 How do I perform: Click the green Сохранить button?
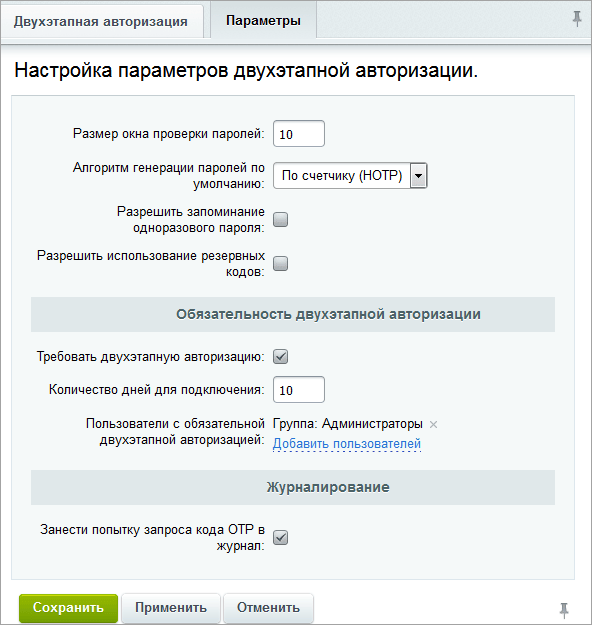point(69,607)
